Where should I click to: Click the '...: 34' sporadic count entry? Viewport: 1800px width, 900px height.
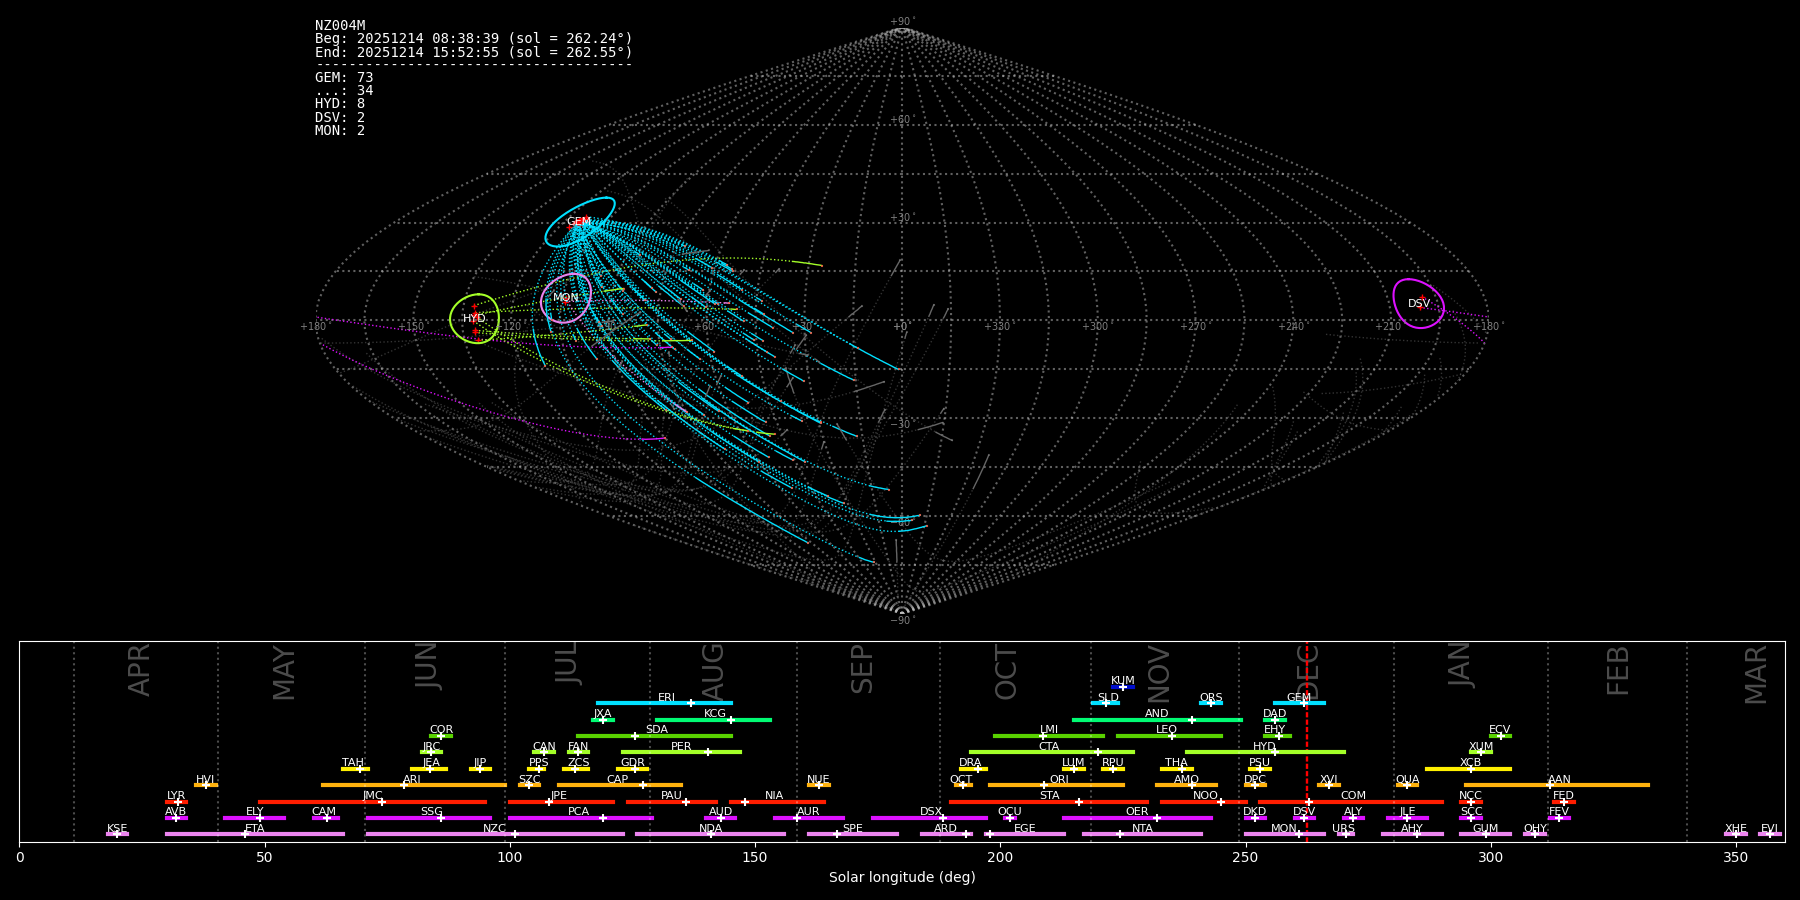tap(344, 91)
